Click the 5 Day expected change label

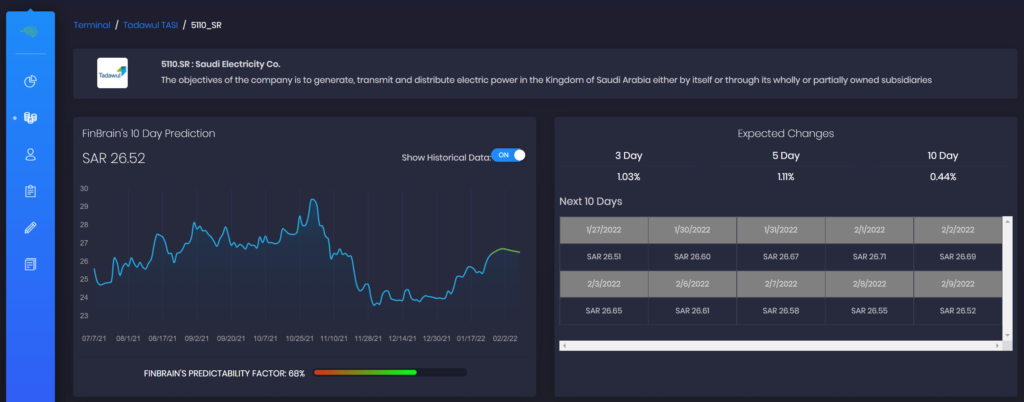coord(786,156)
